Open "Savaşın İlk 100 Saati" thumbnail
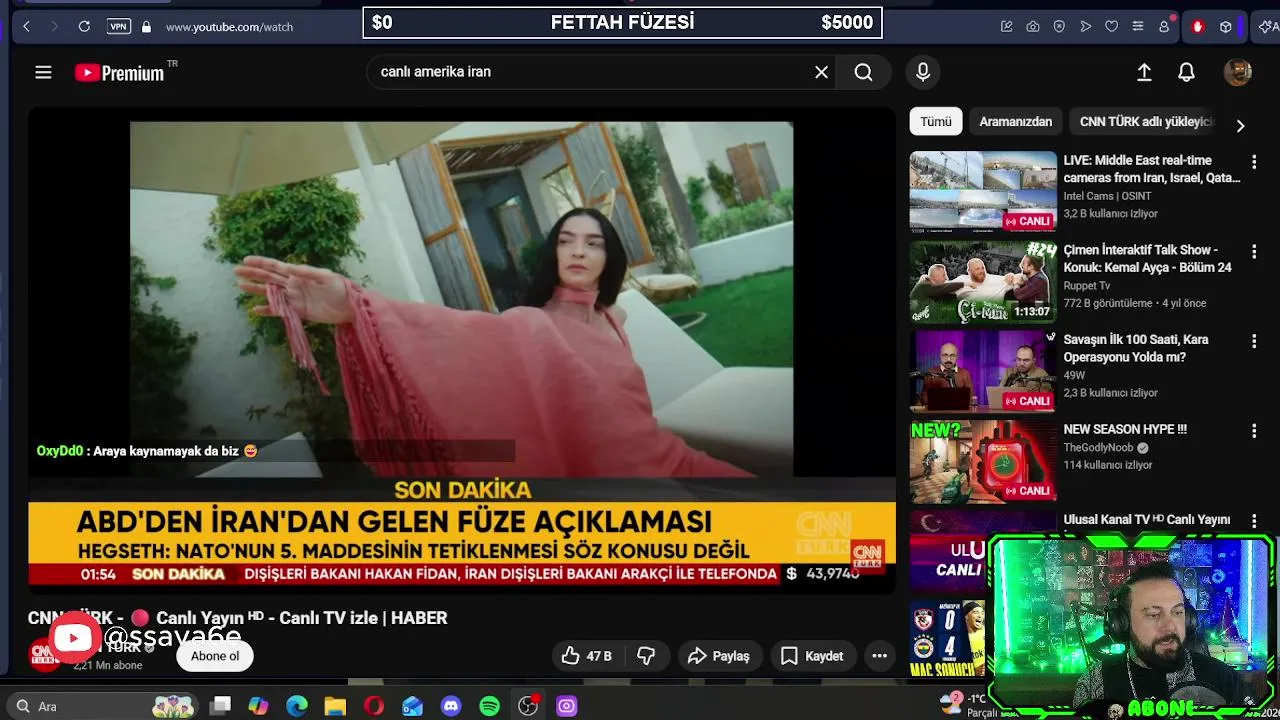This screenshot has width=1280, height=720. pyautogui.click(x=983, y=372)
